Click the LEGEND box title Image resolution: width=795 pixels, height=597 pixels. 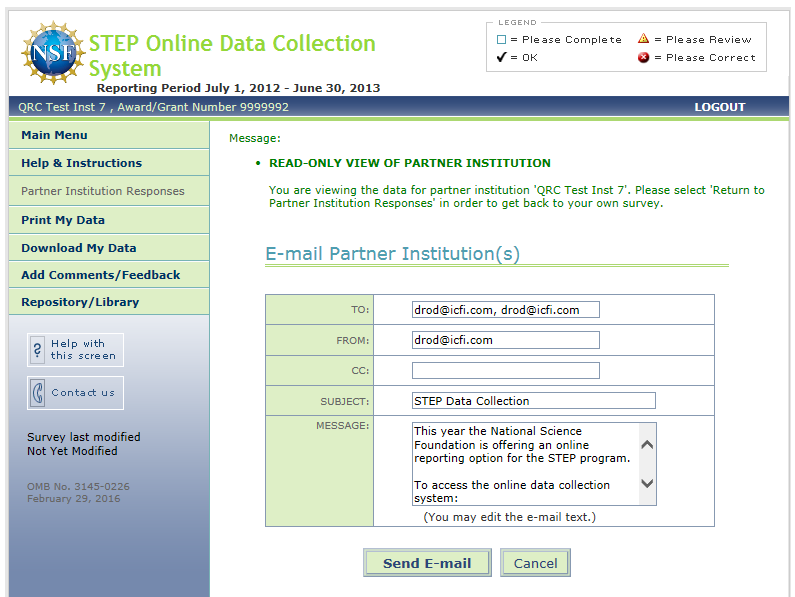pos(517,22)
